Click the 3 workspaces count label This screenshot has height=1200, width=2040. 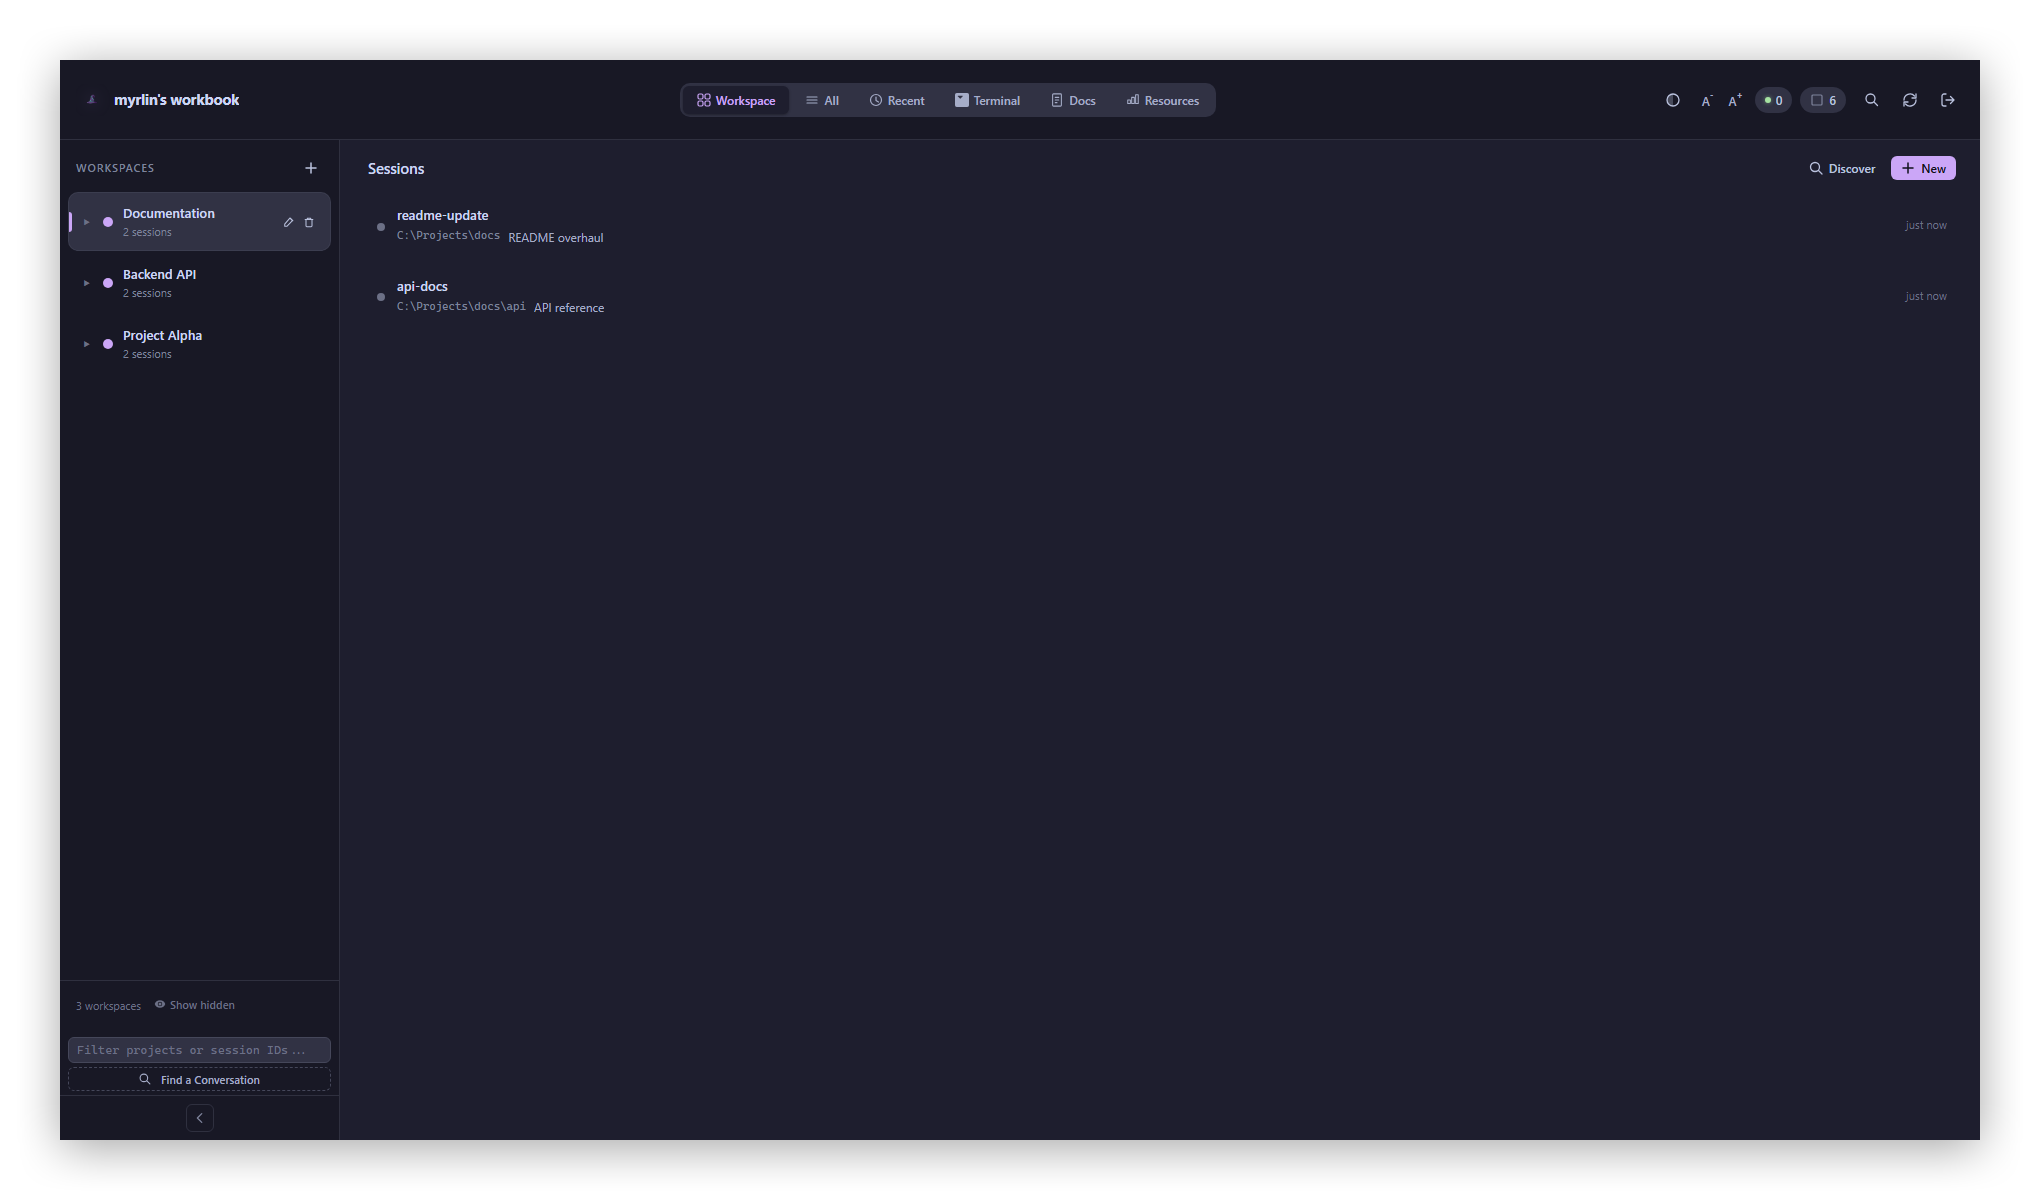(108, 1006)
